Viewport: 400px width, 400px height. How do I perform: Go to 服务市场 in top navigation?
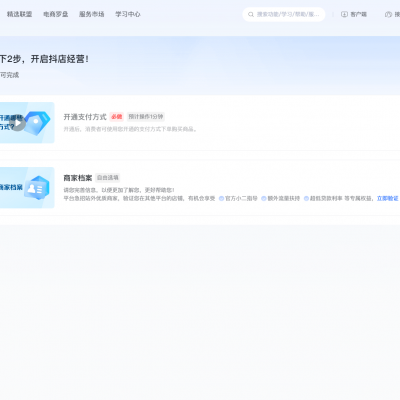pyautogui.click(x=92, y=14)
